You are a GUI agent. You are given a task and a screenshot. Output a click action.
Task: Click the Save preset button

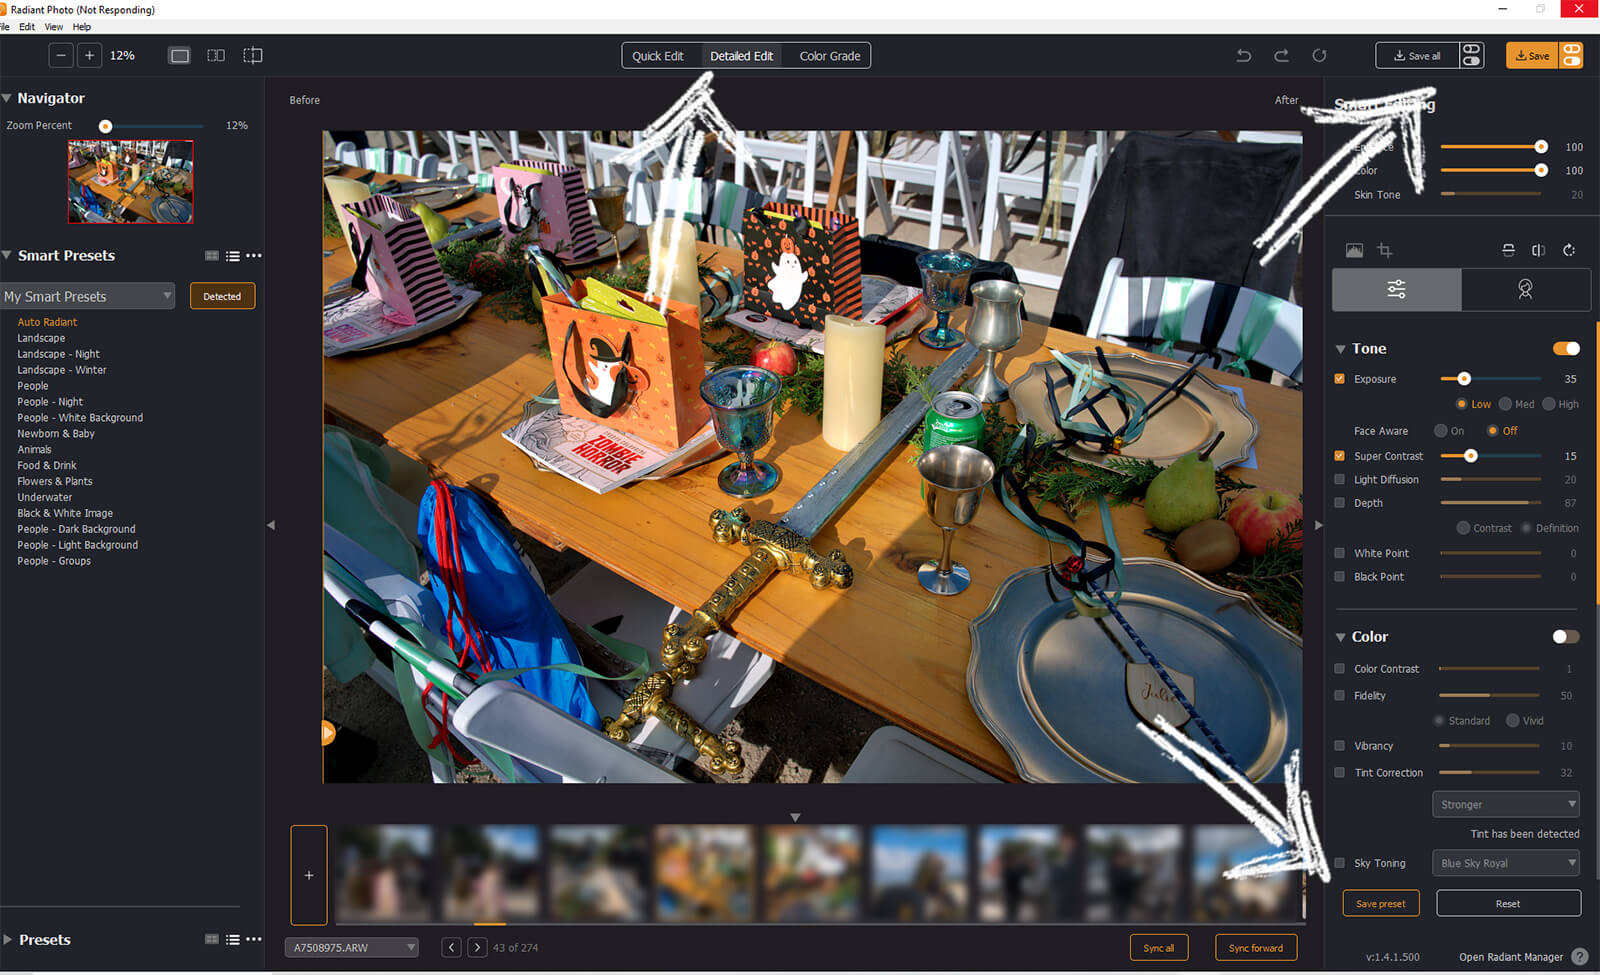pos(1380,904)
